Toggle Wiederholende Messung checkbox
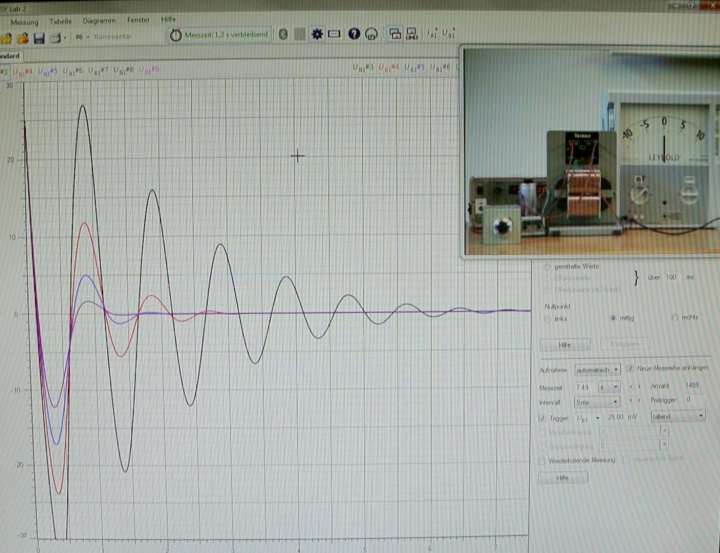 [542, 460]
